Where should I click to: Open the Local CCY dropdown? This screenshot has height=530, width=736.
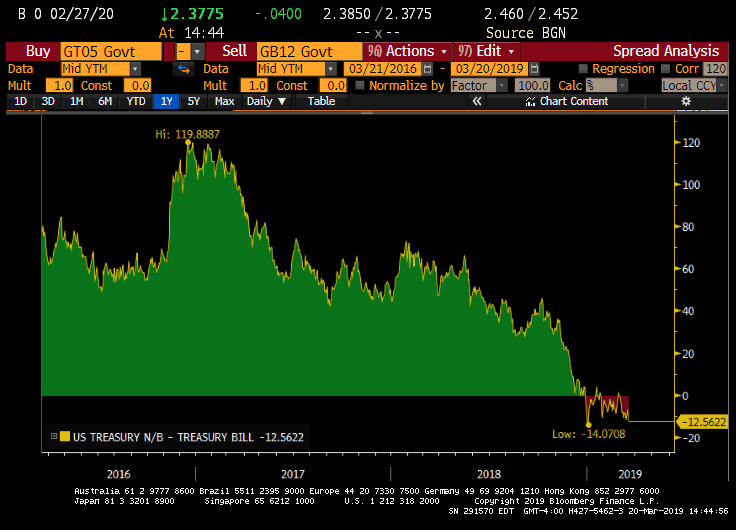click(x=722, y=85)
